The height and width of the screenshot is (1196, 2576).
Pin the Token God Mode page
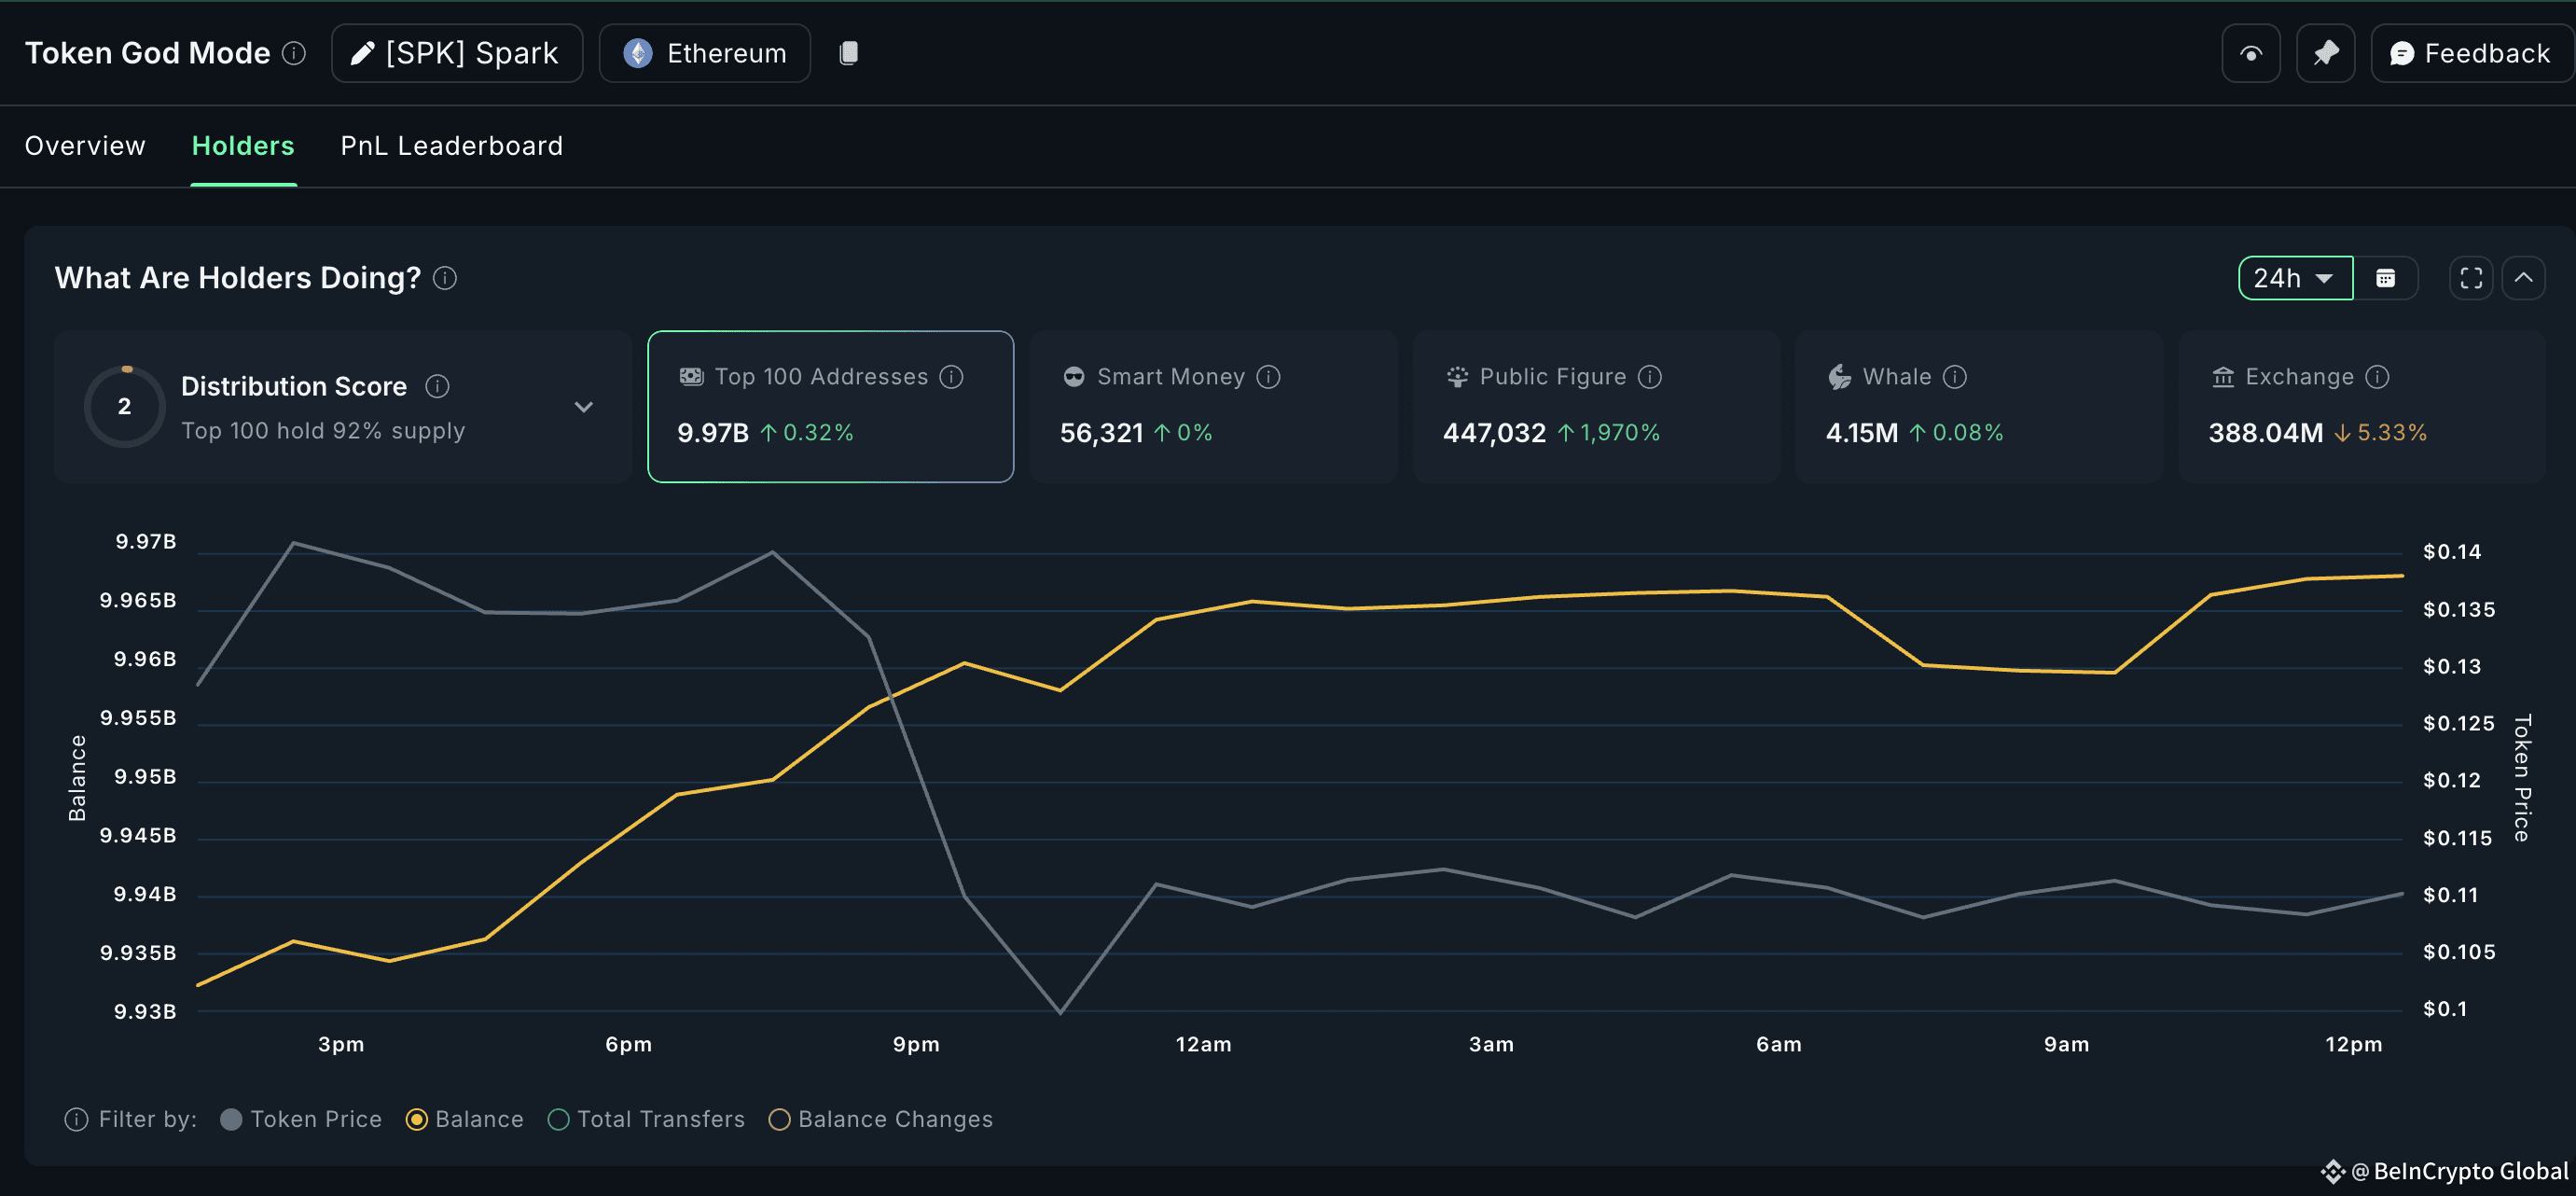[x=2325, y=52]
